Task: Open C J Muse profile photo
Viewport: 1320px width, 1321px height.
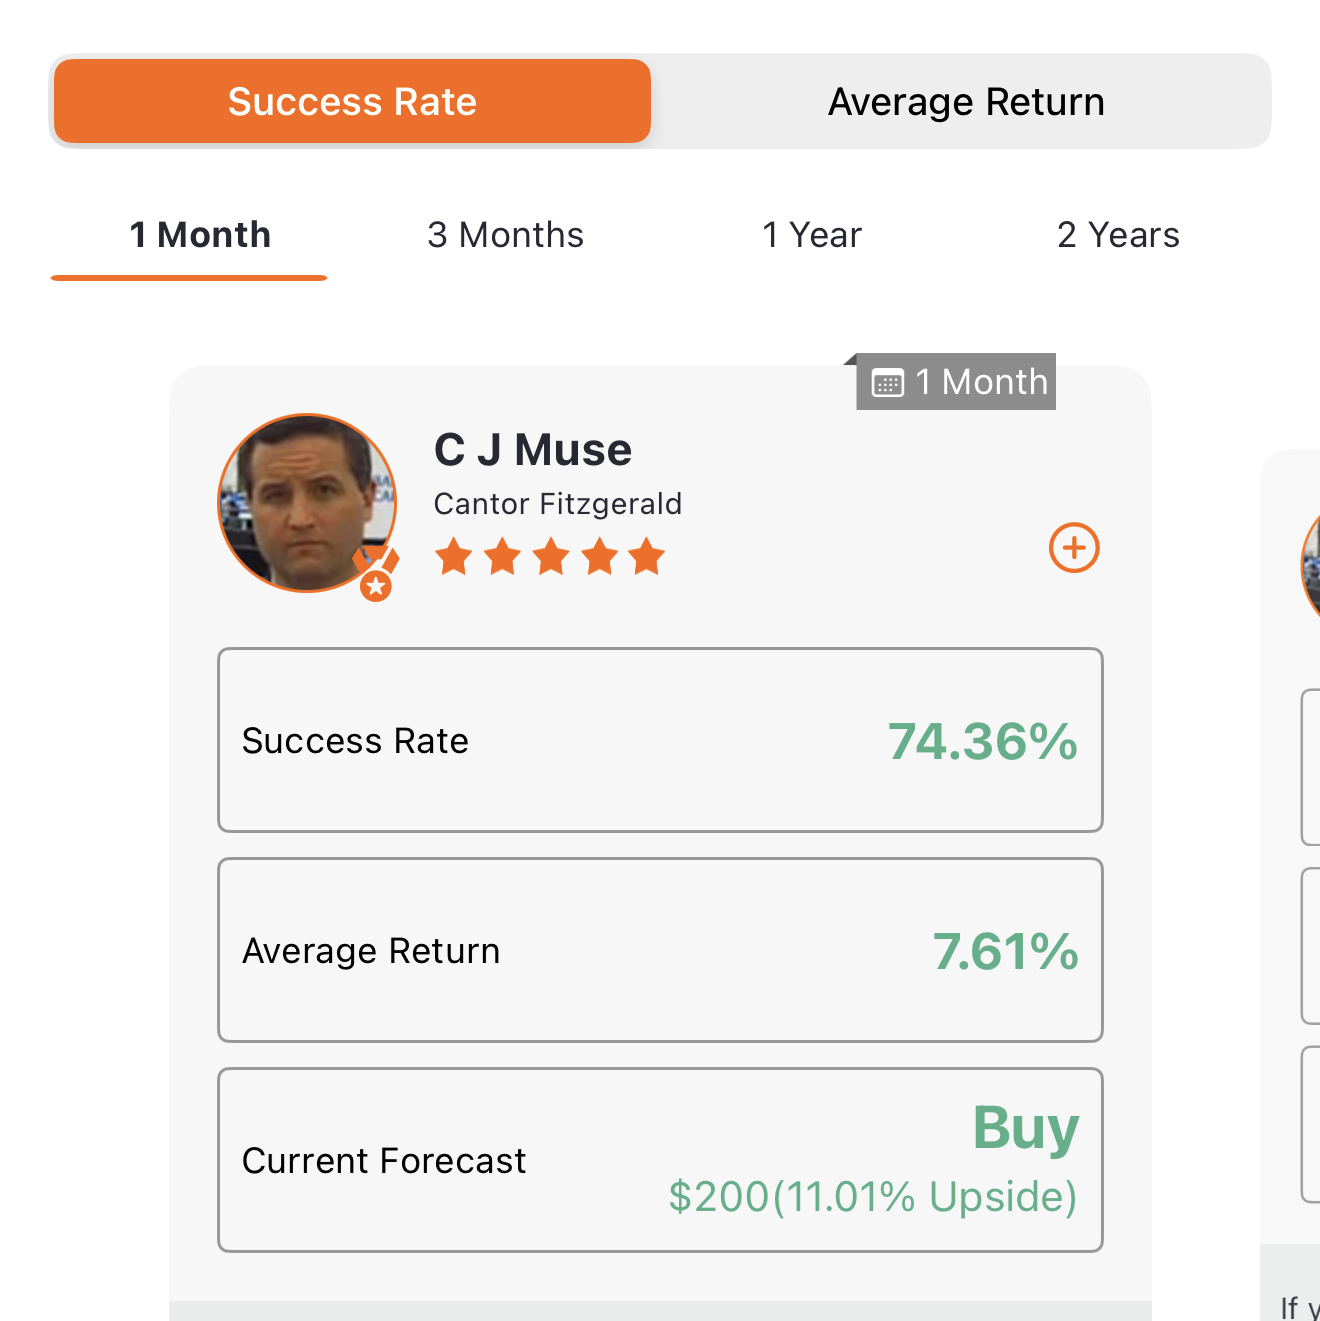Action: tap(307, 503)
